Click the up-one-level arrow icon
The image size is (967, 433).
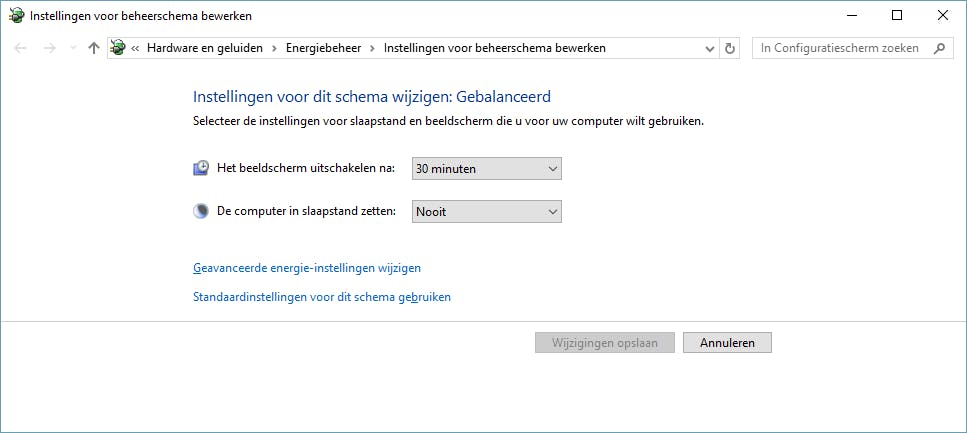tap(94, 48)
